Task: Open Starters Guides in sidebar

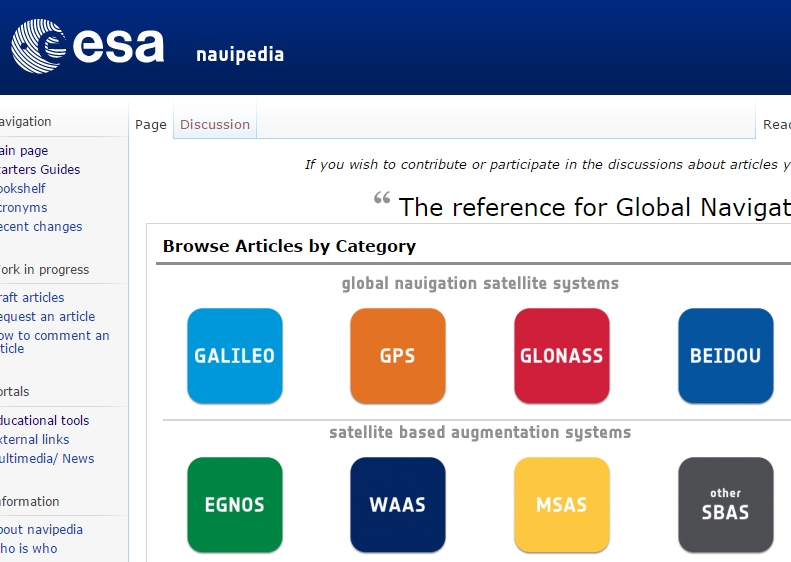Action: 39,170
